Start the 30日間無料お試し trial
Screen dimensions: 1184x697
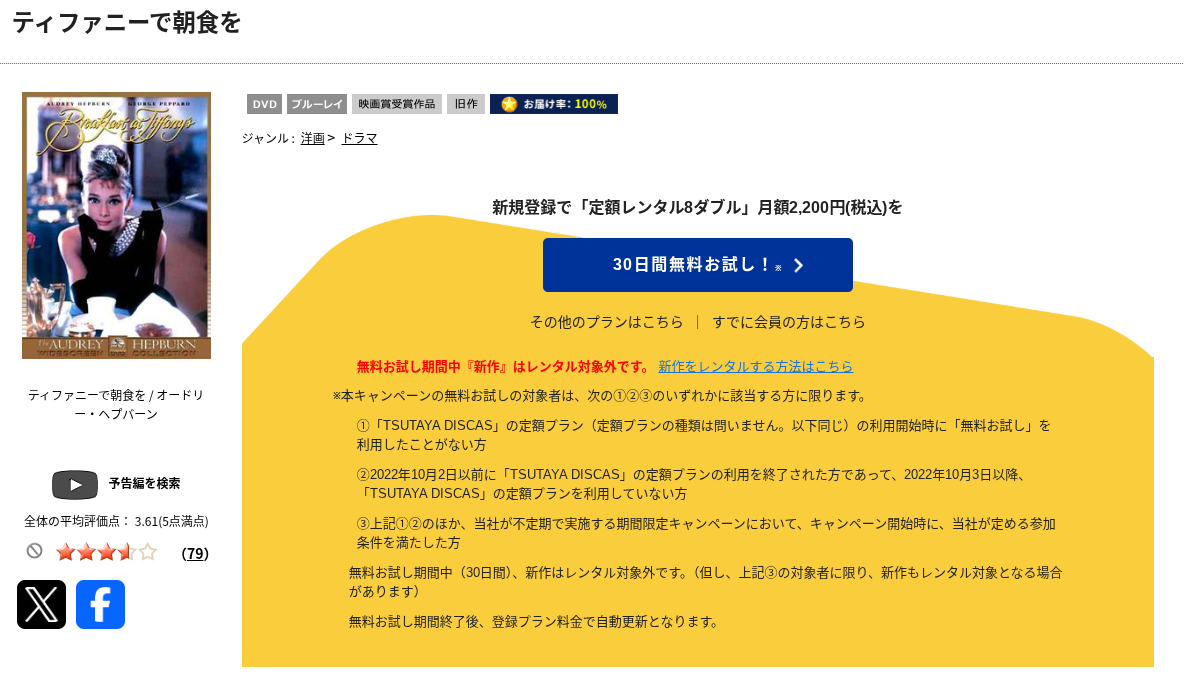698,265
